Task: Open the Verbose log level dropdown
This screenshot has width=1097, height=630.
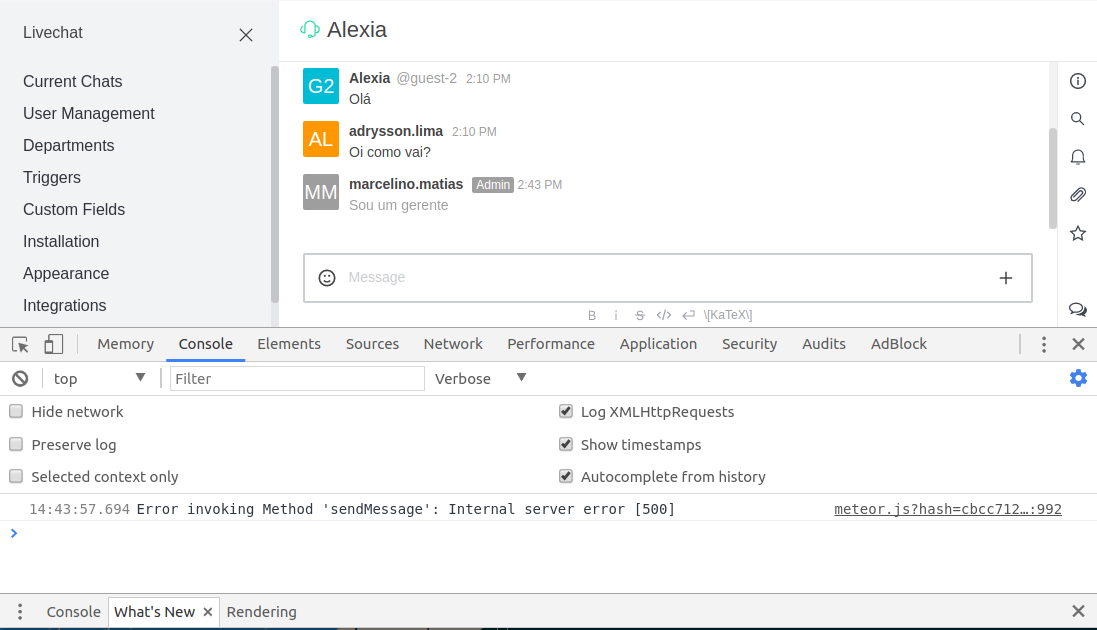Action: click(481, 379)
